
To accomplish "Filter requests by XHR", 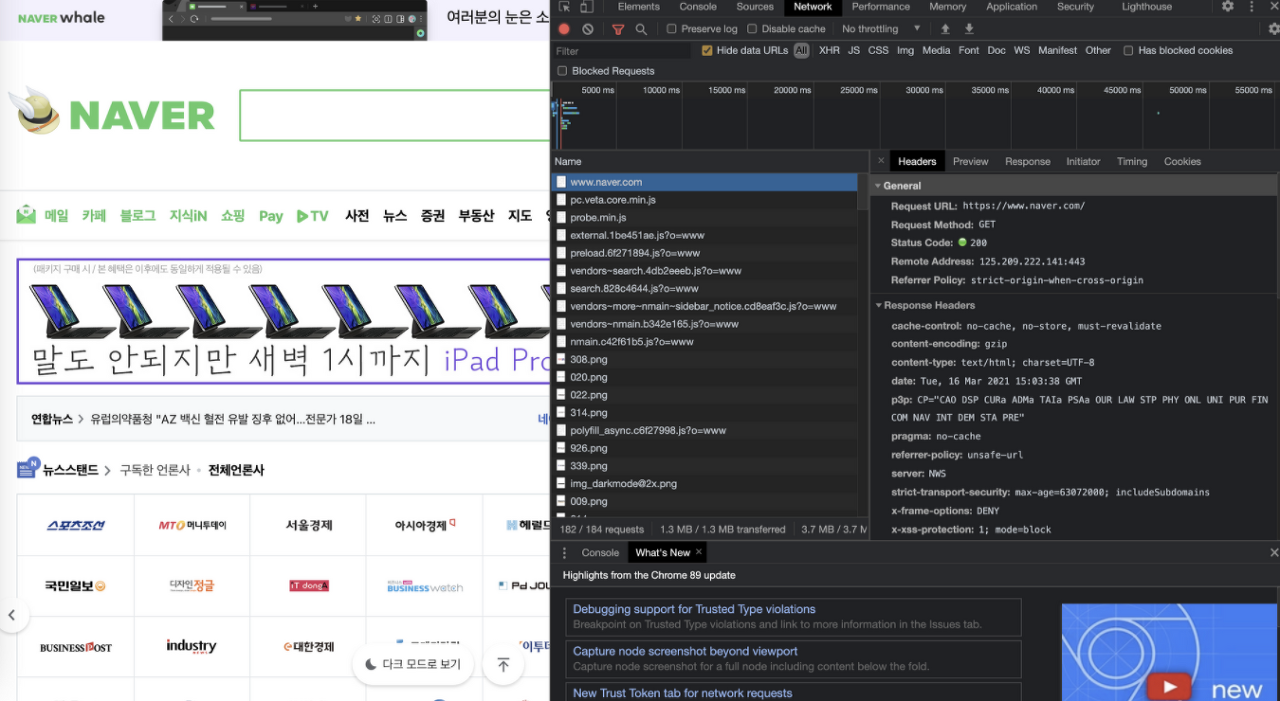I will [829, 50].
